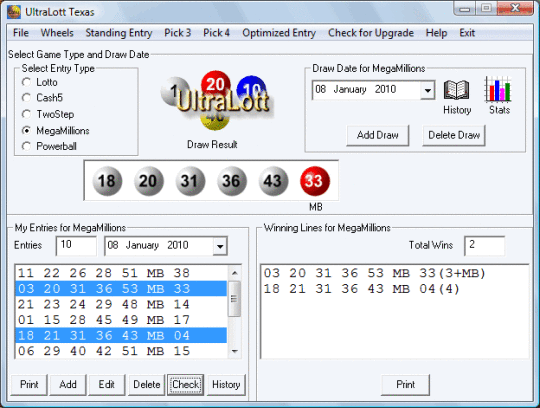Image resolution: width=540 pixels, height=408 pixels.
Task: Click the entries list scrollbar thumb
Action: 235,299
